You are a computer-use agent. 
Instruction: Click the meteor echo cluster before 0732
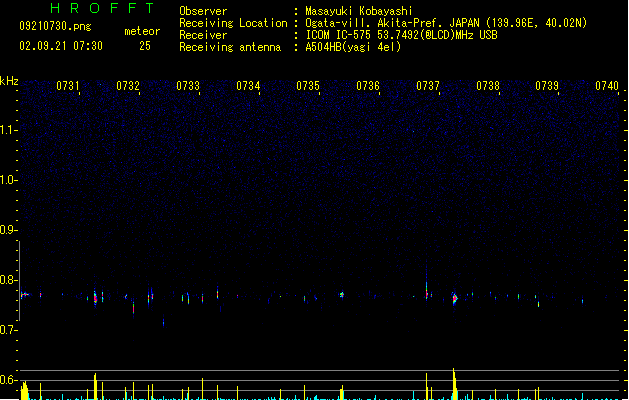pyautogui.click(x=95, y=298)
